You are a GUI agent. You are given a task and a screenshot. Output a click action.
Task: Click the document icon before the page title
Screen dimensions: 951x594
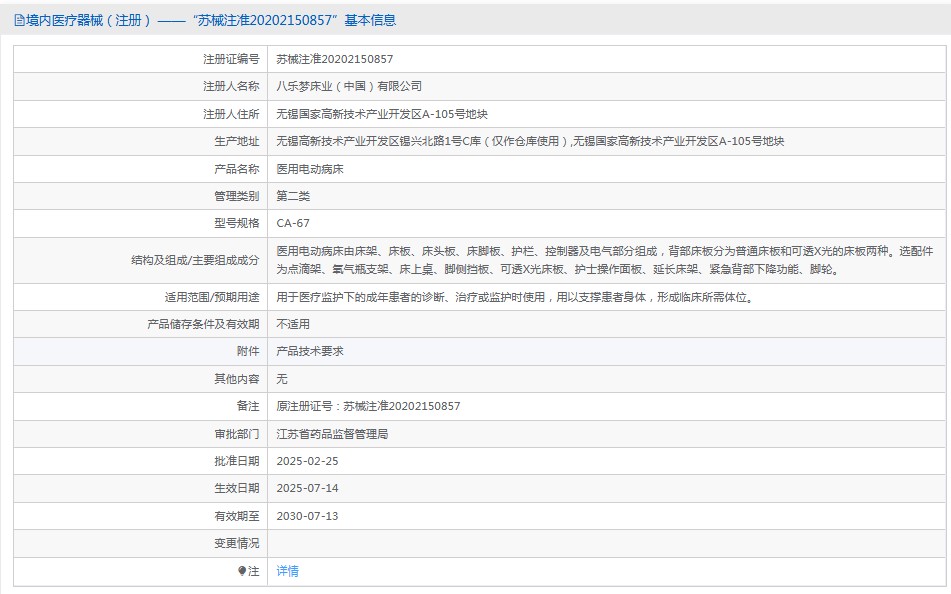pyautogui.click(x=20, y=21)
